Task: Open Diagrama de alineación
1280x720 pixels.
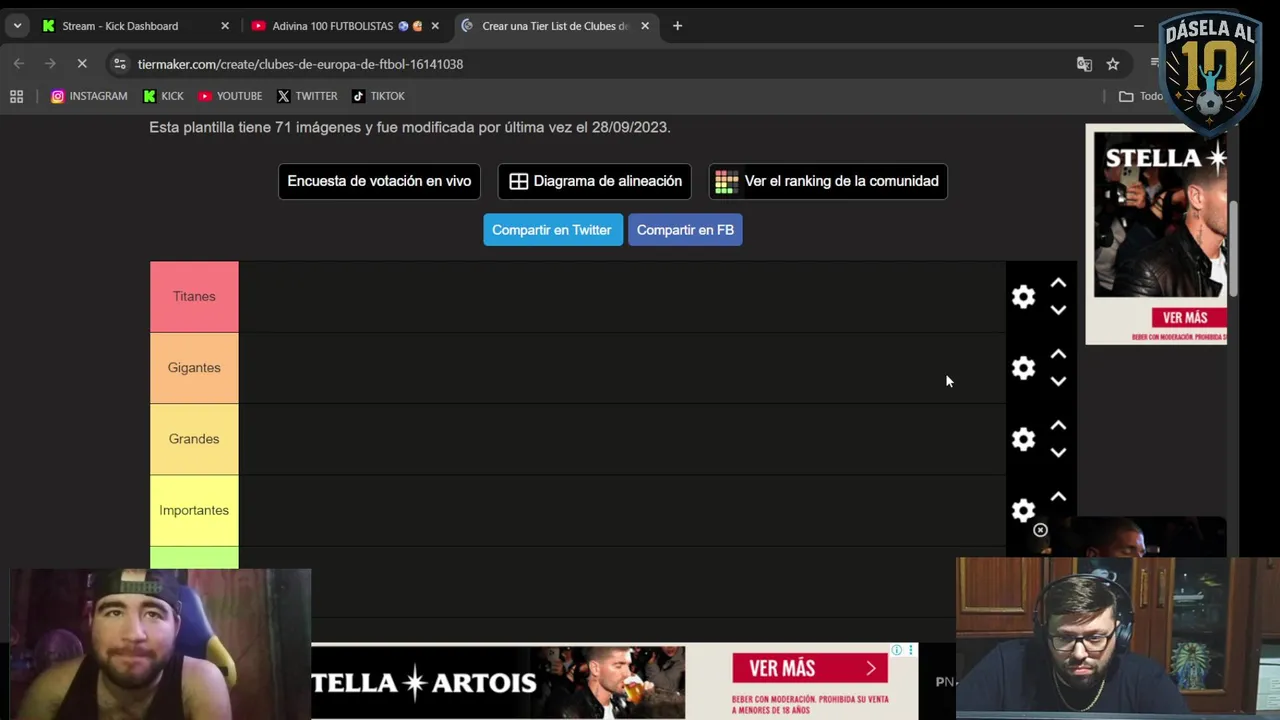Action: coord(595,181)
